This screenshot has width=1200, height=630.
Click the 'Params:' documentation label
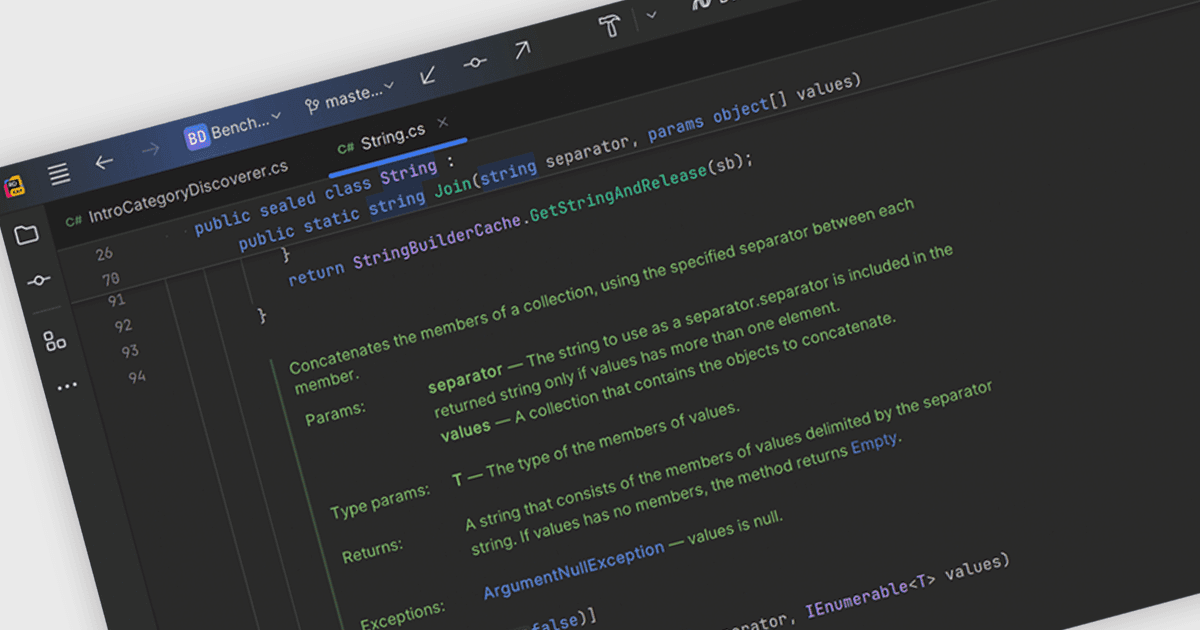[x=334, y=413]
